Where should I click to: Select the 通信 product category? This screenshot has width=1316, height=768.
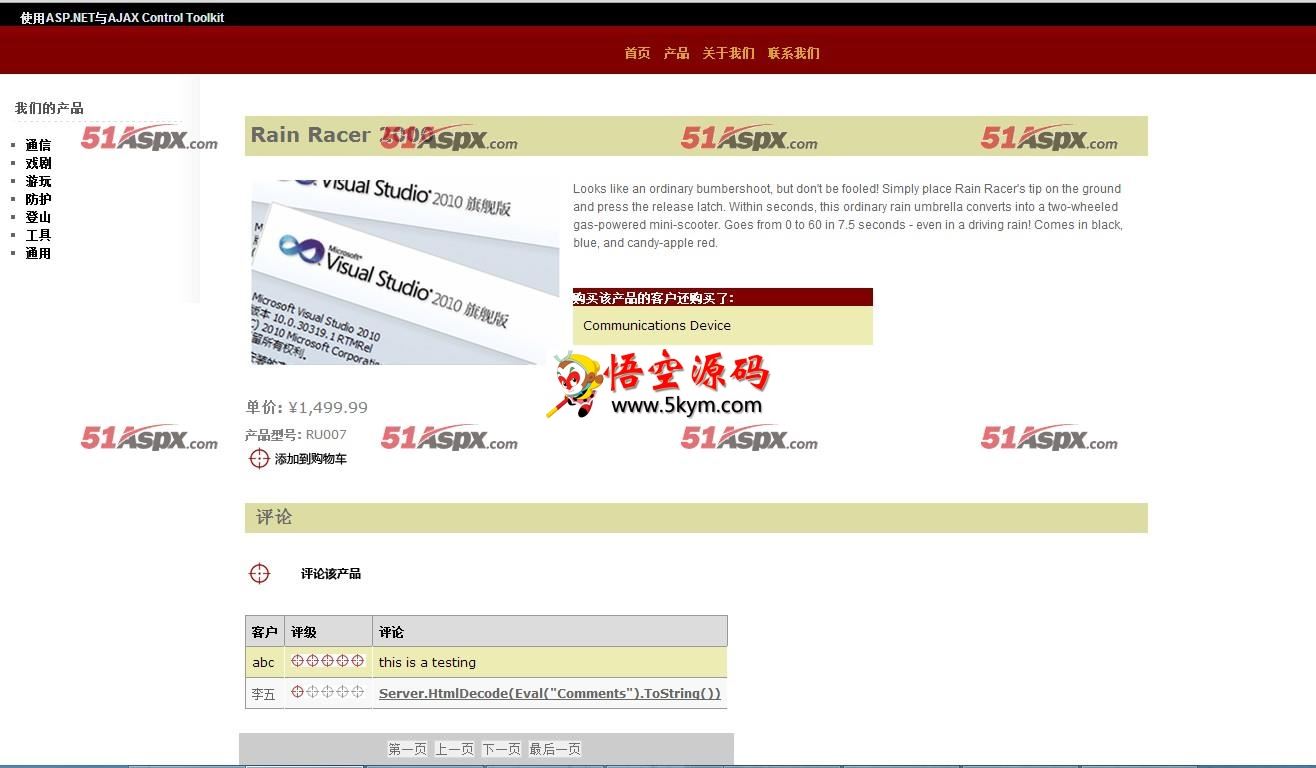(x=38, y=145)
